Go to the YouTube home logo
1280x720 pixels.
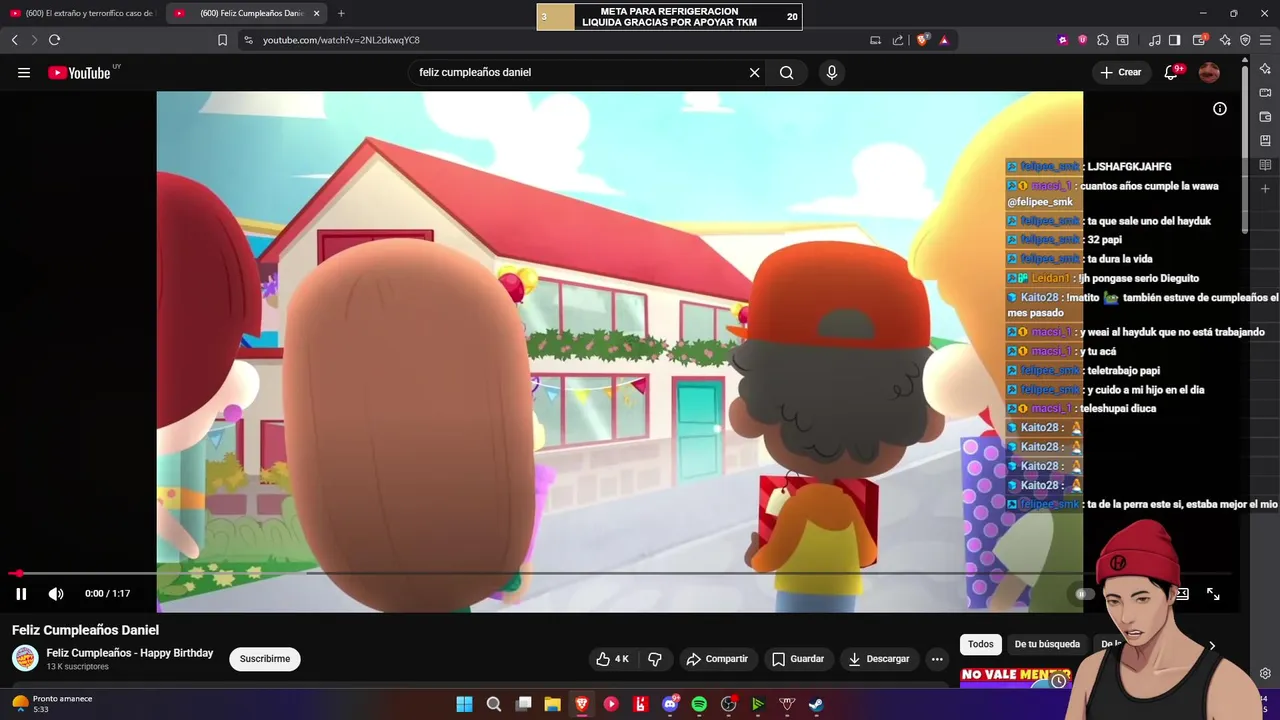80,72
